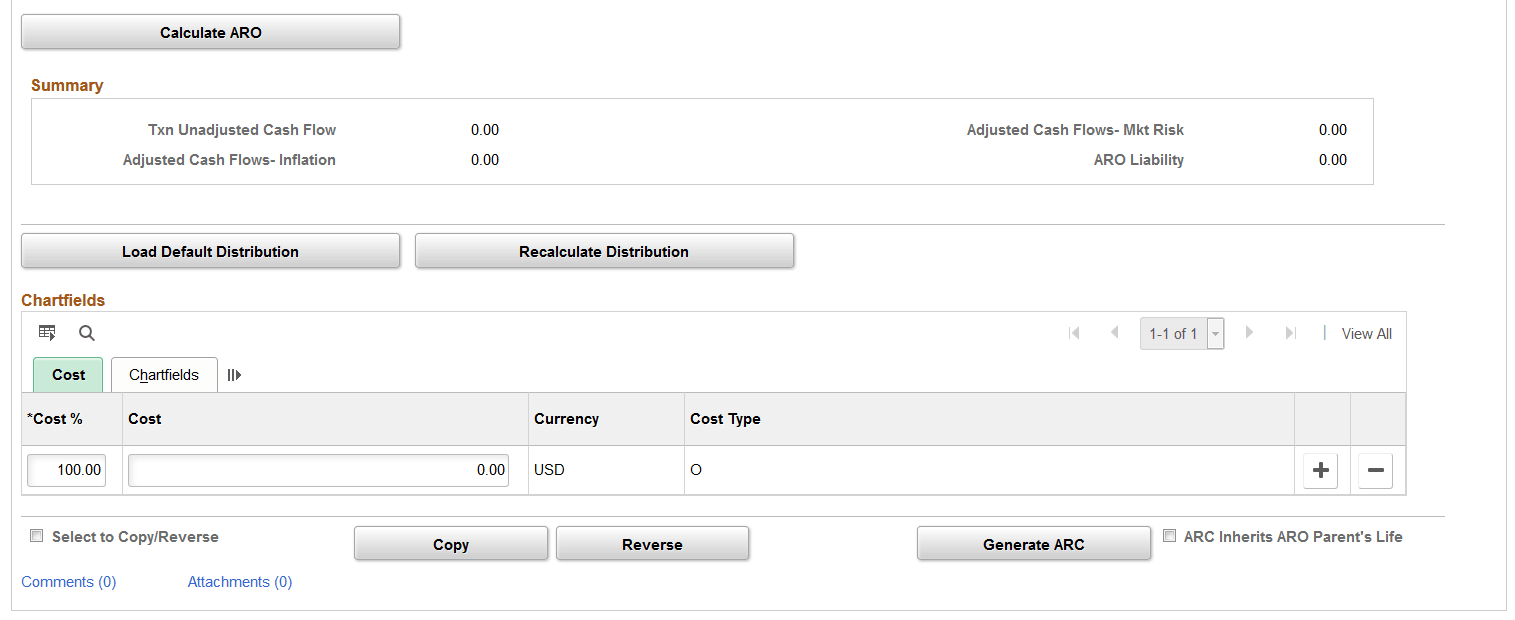The width and height of the screenshot is (1515, 620).
Task: Focus the Cost amount input field
Action: point(318,470)
